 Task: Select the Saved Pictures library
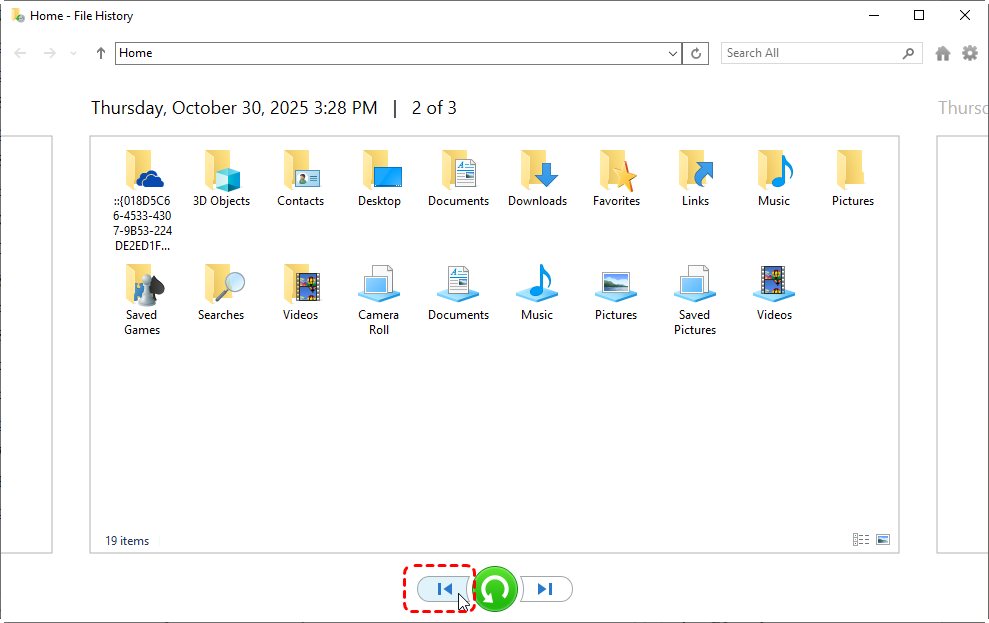(695, 300)
